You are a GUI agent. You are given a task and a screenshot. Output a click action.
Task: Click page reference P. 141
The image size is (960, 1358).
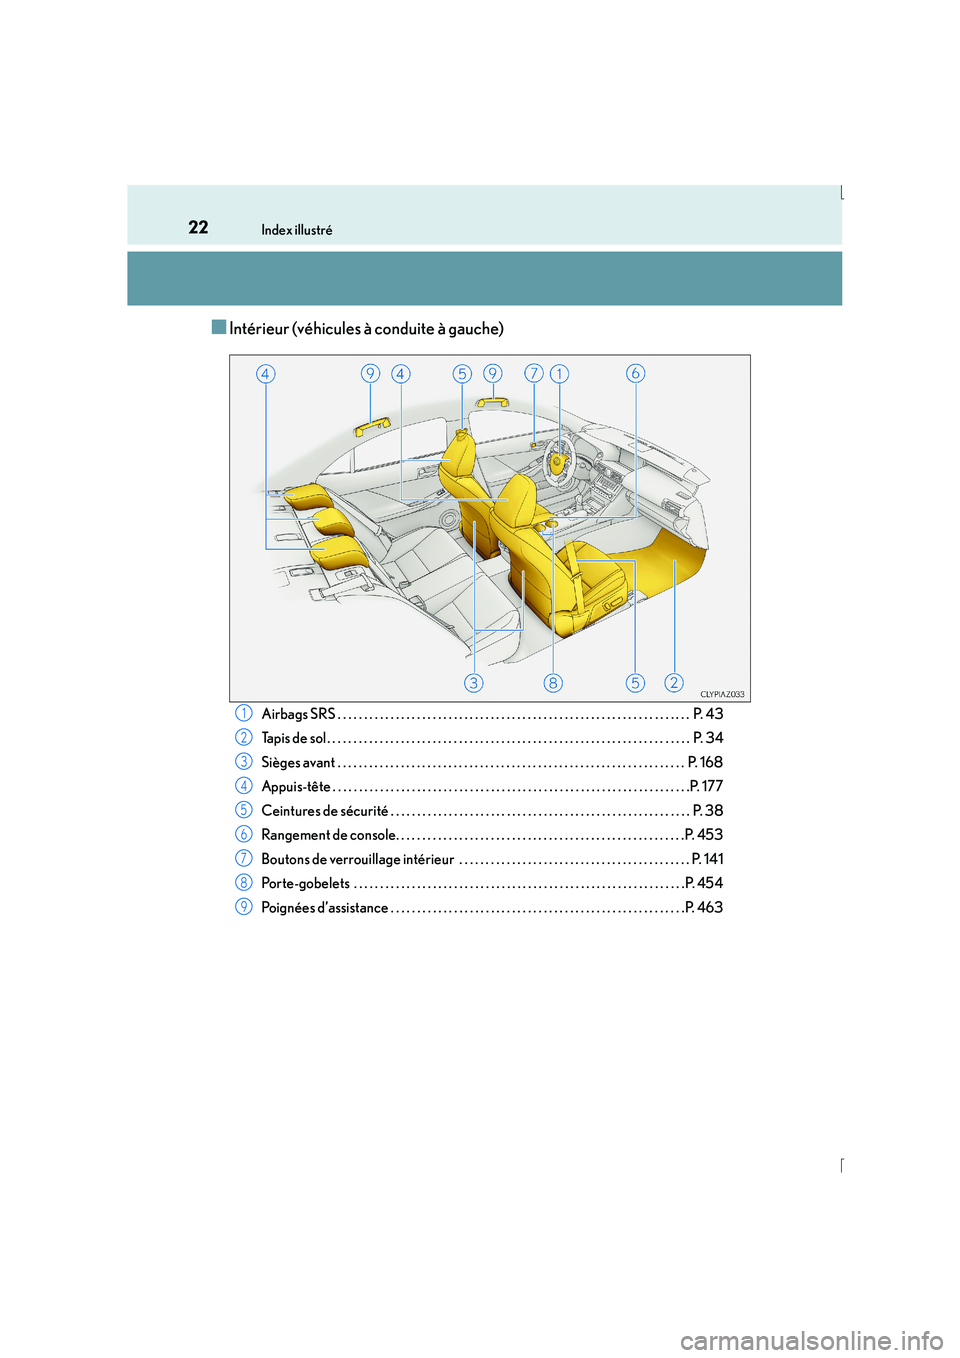coord(707,859)
